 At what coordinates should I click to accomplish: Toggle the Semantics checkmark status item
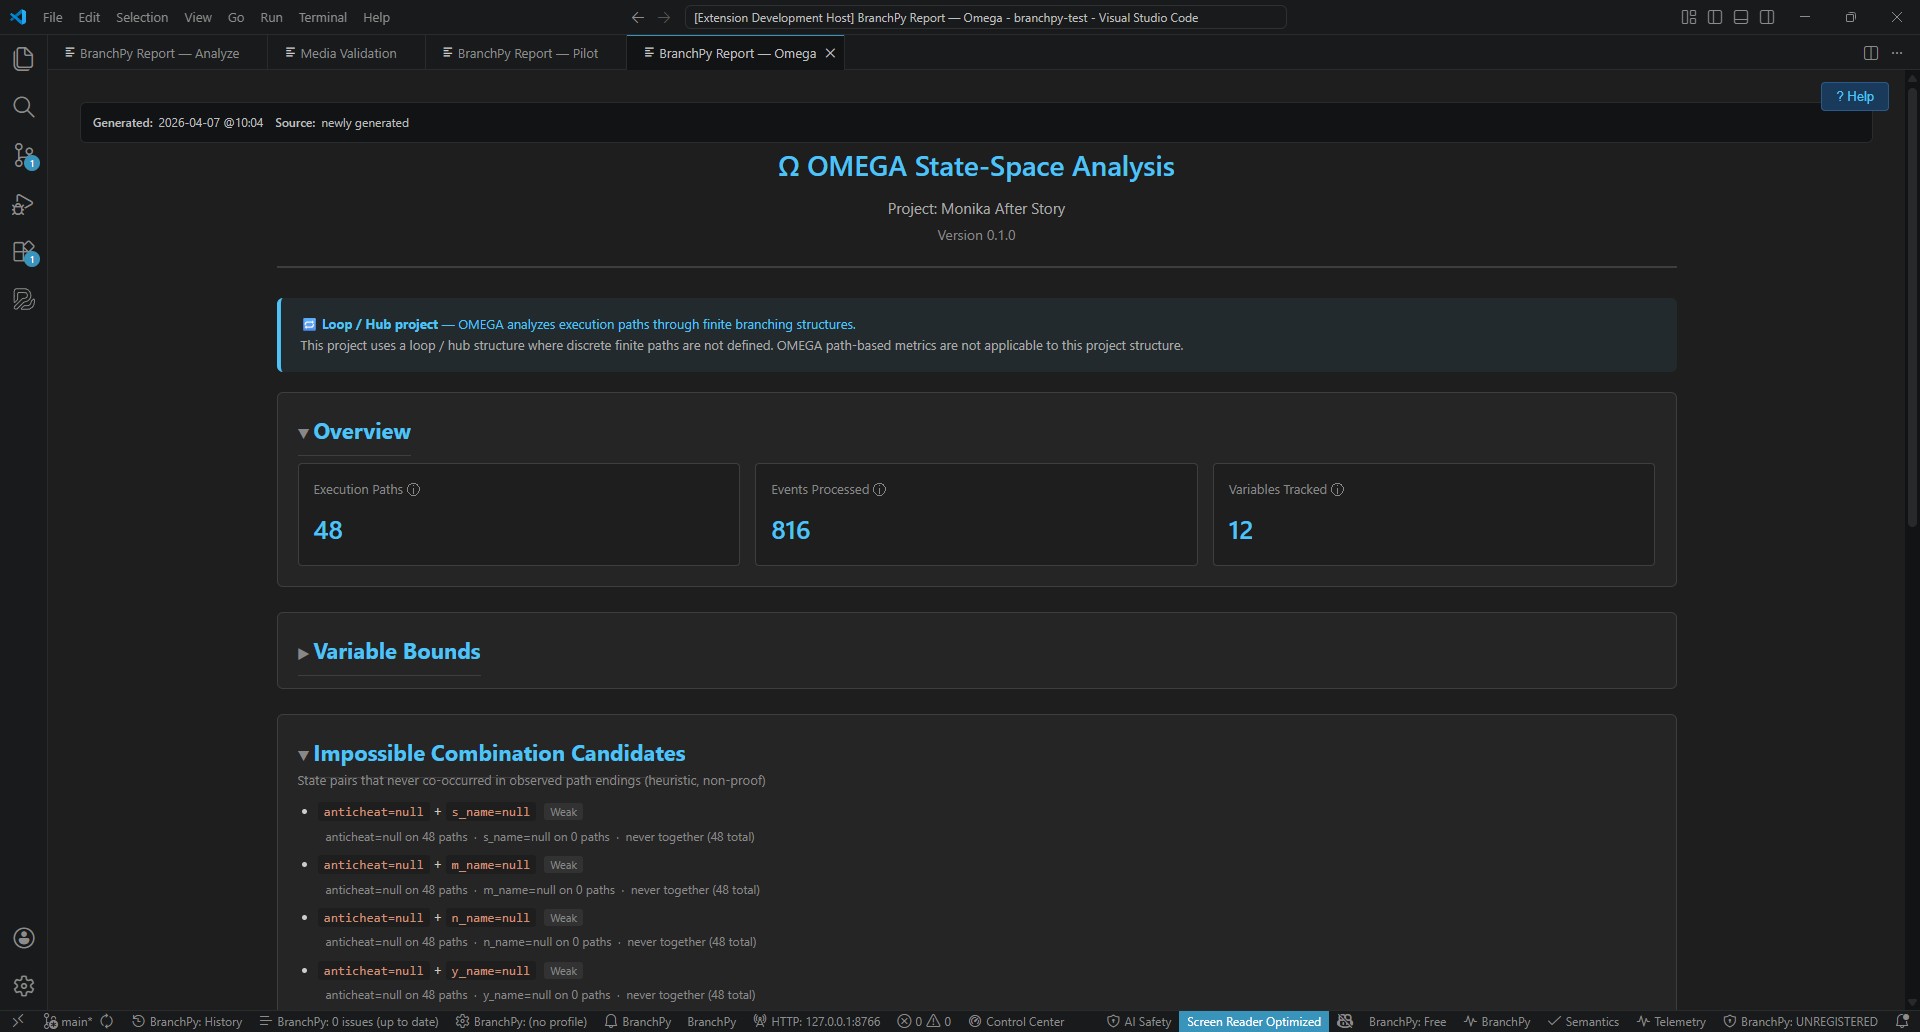click(x=1583, y=1021)
